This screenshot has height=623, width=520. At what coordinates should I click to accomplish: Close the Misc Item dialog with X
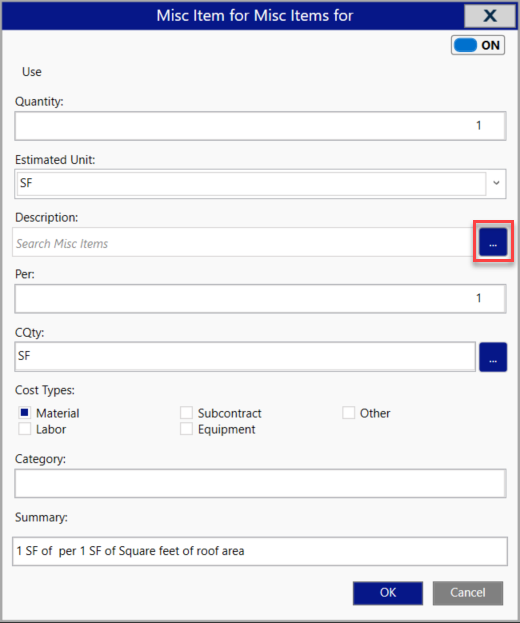pyautogui.click(x=490, y=16)
